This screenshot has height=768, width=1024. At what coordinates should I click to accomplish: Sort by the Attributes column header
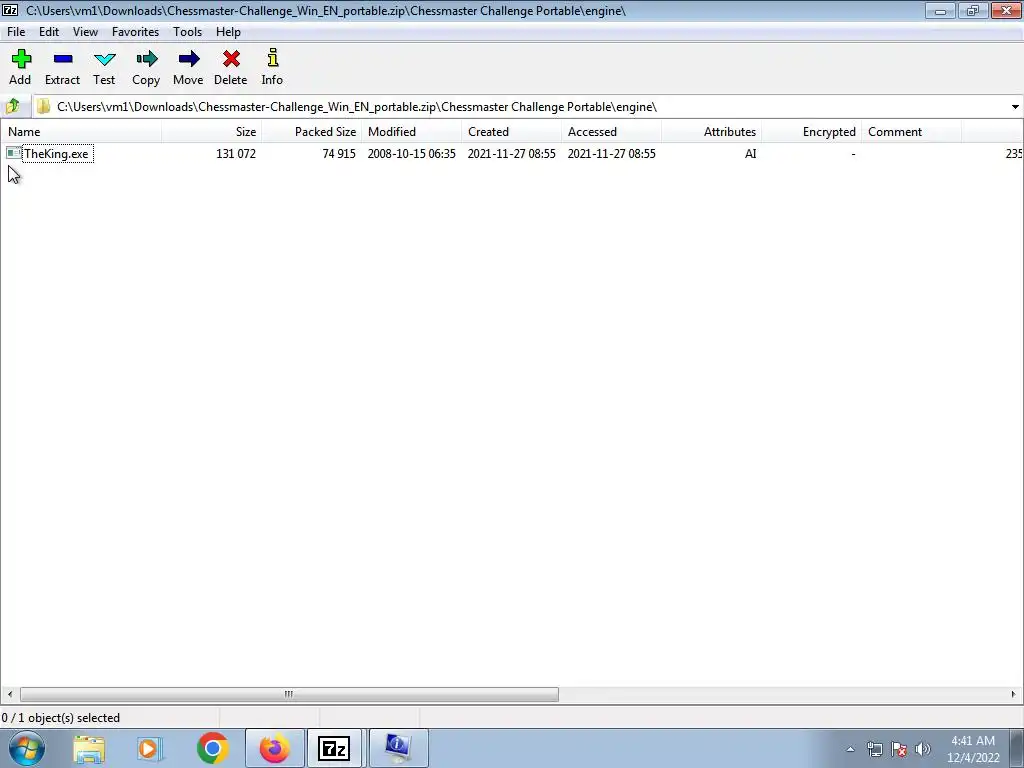[711, 131]
